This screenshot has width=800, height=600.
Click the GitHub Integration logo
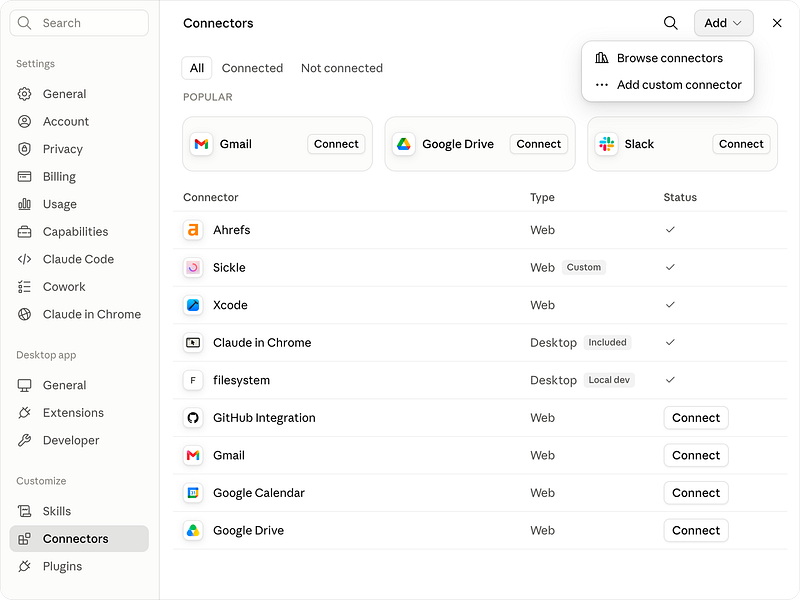tap(193, 418)
